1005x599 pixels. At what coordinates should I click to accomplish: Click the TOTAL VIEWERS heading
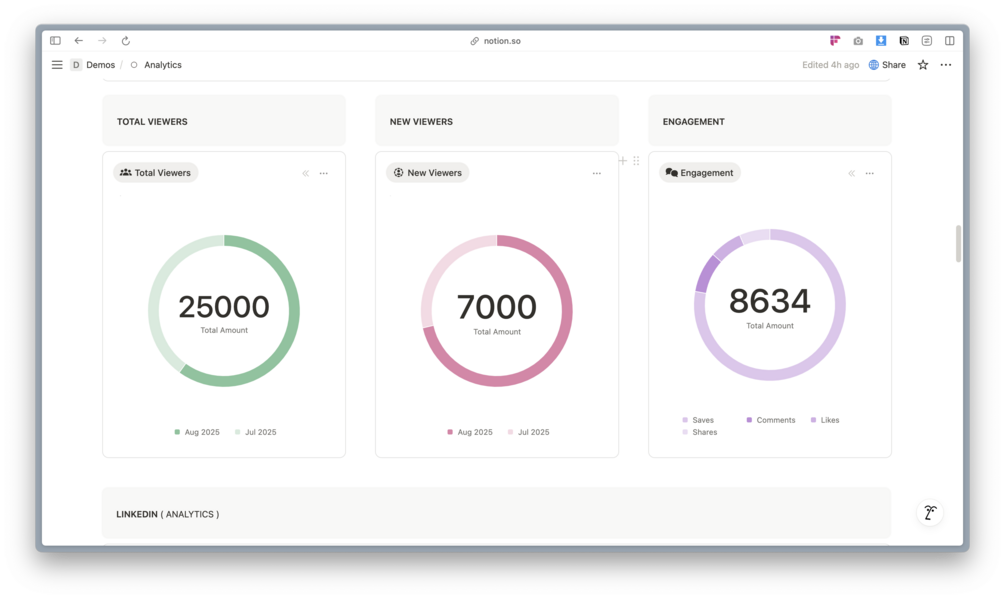[152, 121]
